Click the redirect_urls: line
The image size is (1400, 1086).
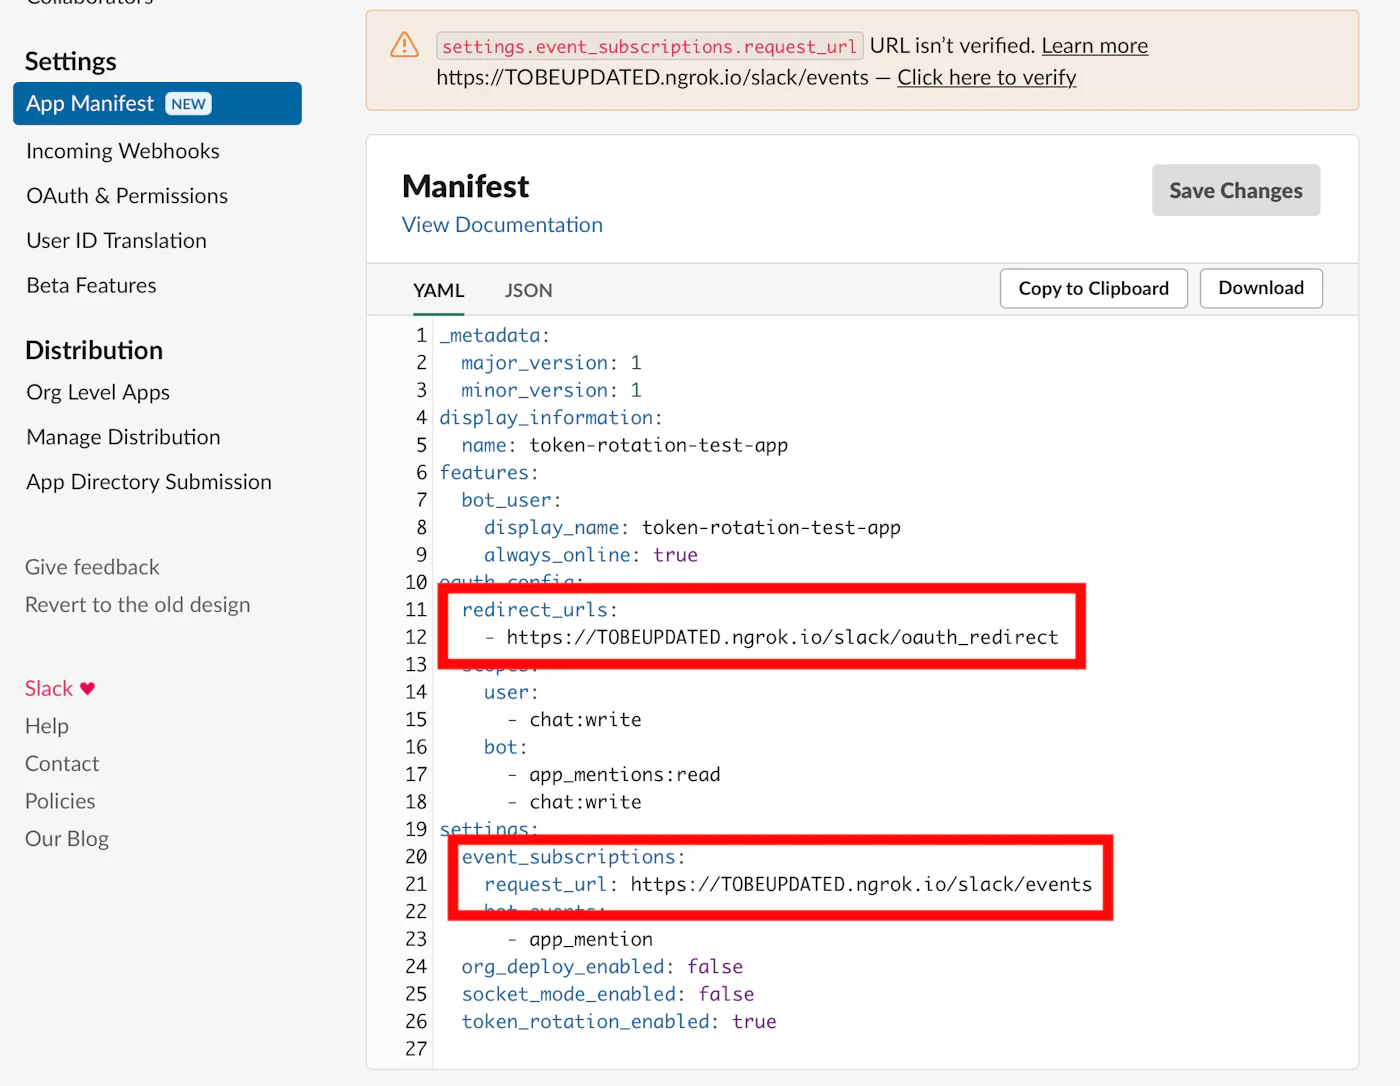pos(540,610)
